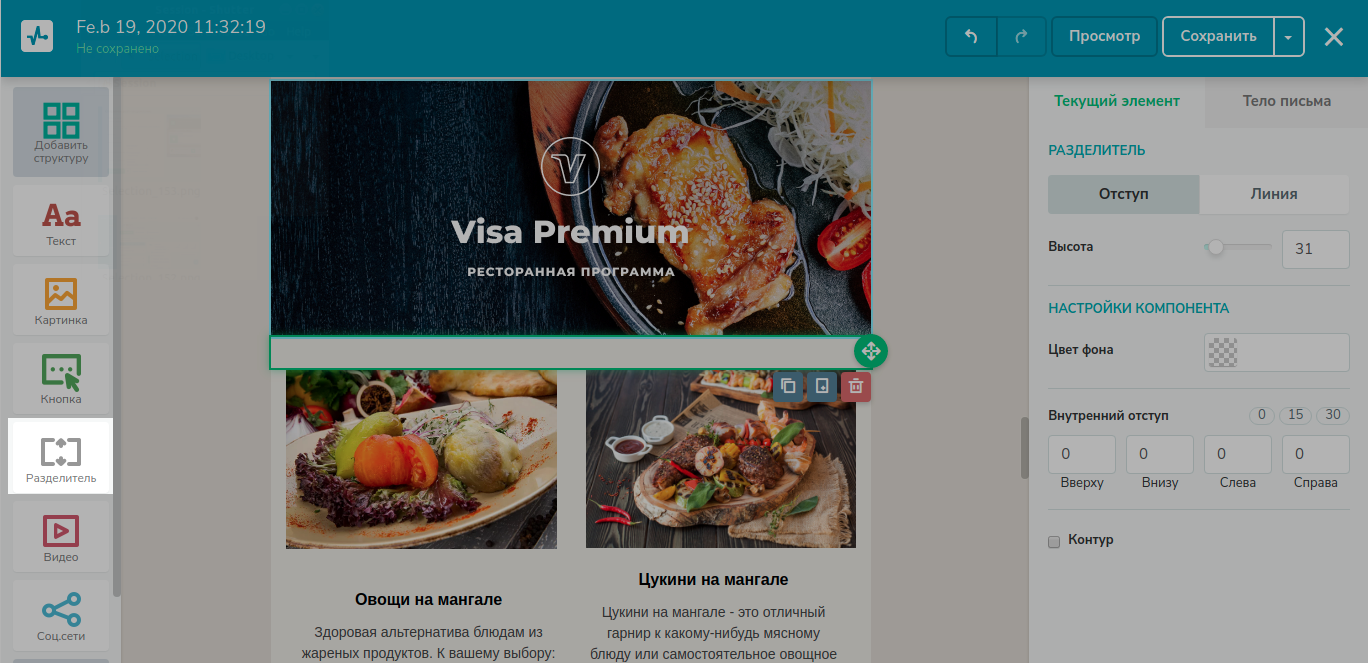Switch divider type to Линия
This screenshot has height=663, width=1368.
tap(1274, 194)
